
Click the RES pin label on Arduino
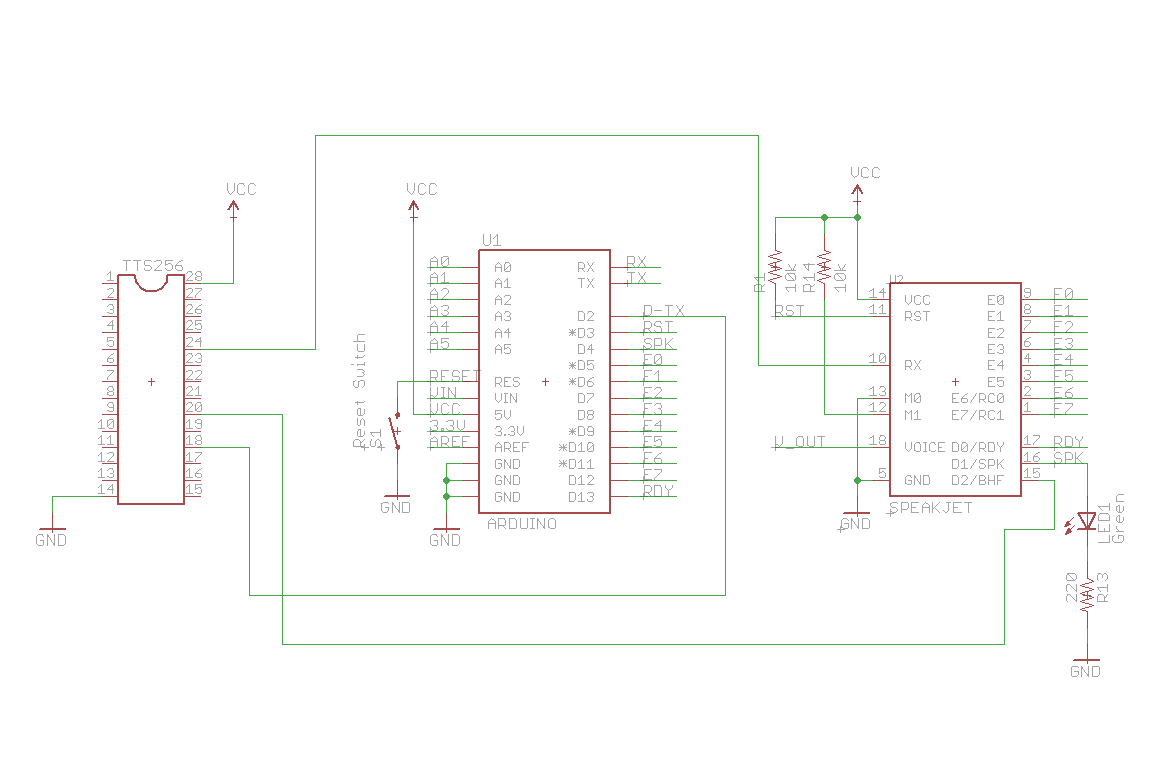pyautogui.click(x=507, y=382)
